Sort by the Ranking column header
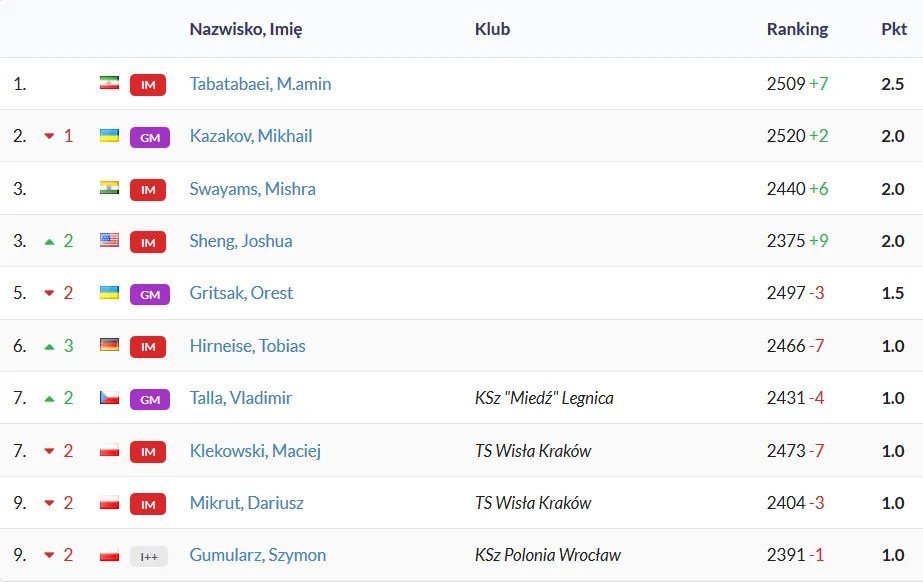The height and width of the screenshot is (582, 923). (x=797, y=29)
